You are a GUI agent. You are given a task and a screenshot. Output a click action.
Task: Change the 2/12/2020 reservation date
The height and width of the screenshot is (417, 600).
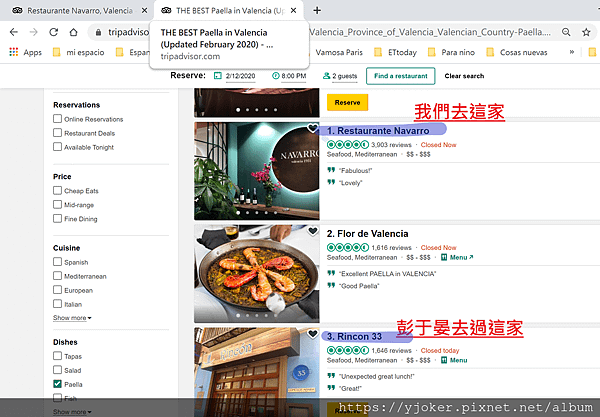[x=240, y=76]
